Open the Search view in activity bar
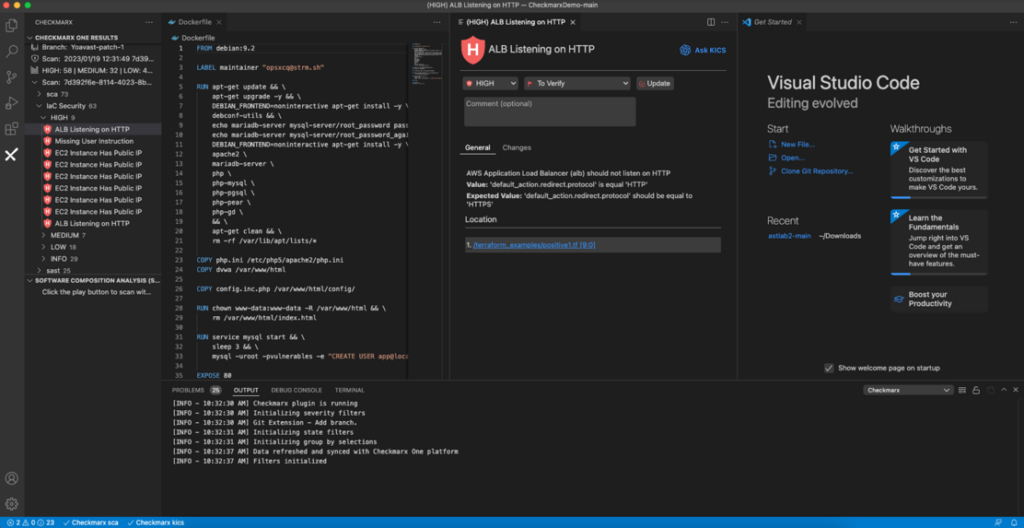 [12, 51]
